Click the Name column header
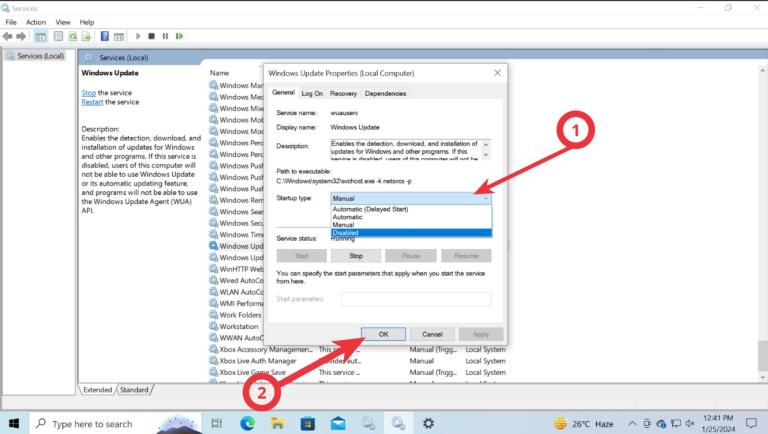The image size is (768, 434). point(219,72)
